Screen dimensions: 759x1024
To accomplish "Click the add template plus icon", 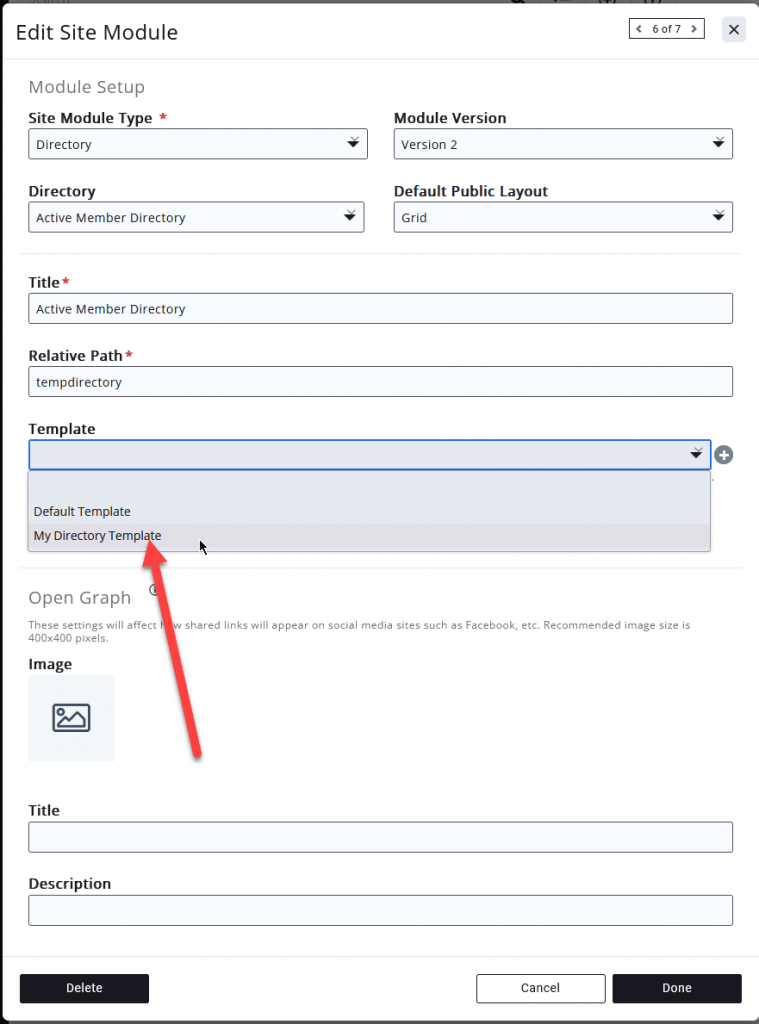I will (x=724, y=455).
